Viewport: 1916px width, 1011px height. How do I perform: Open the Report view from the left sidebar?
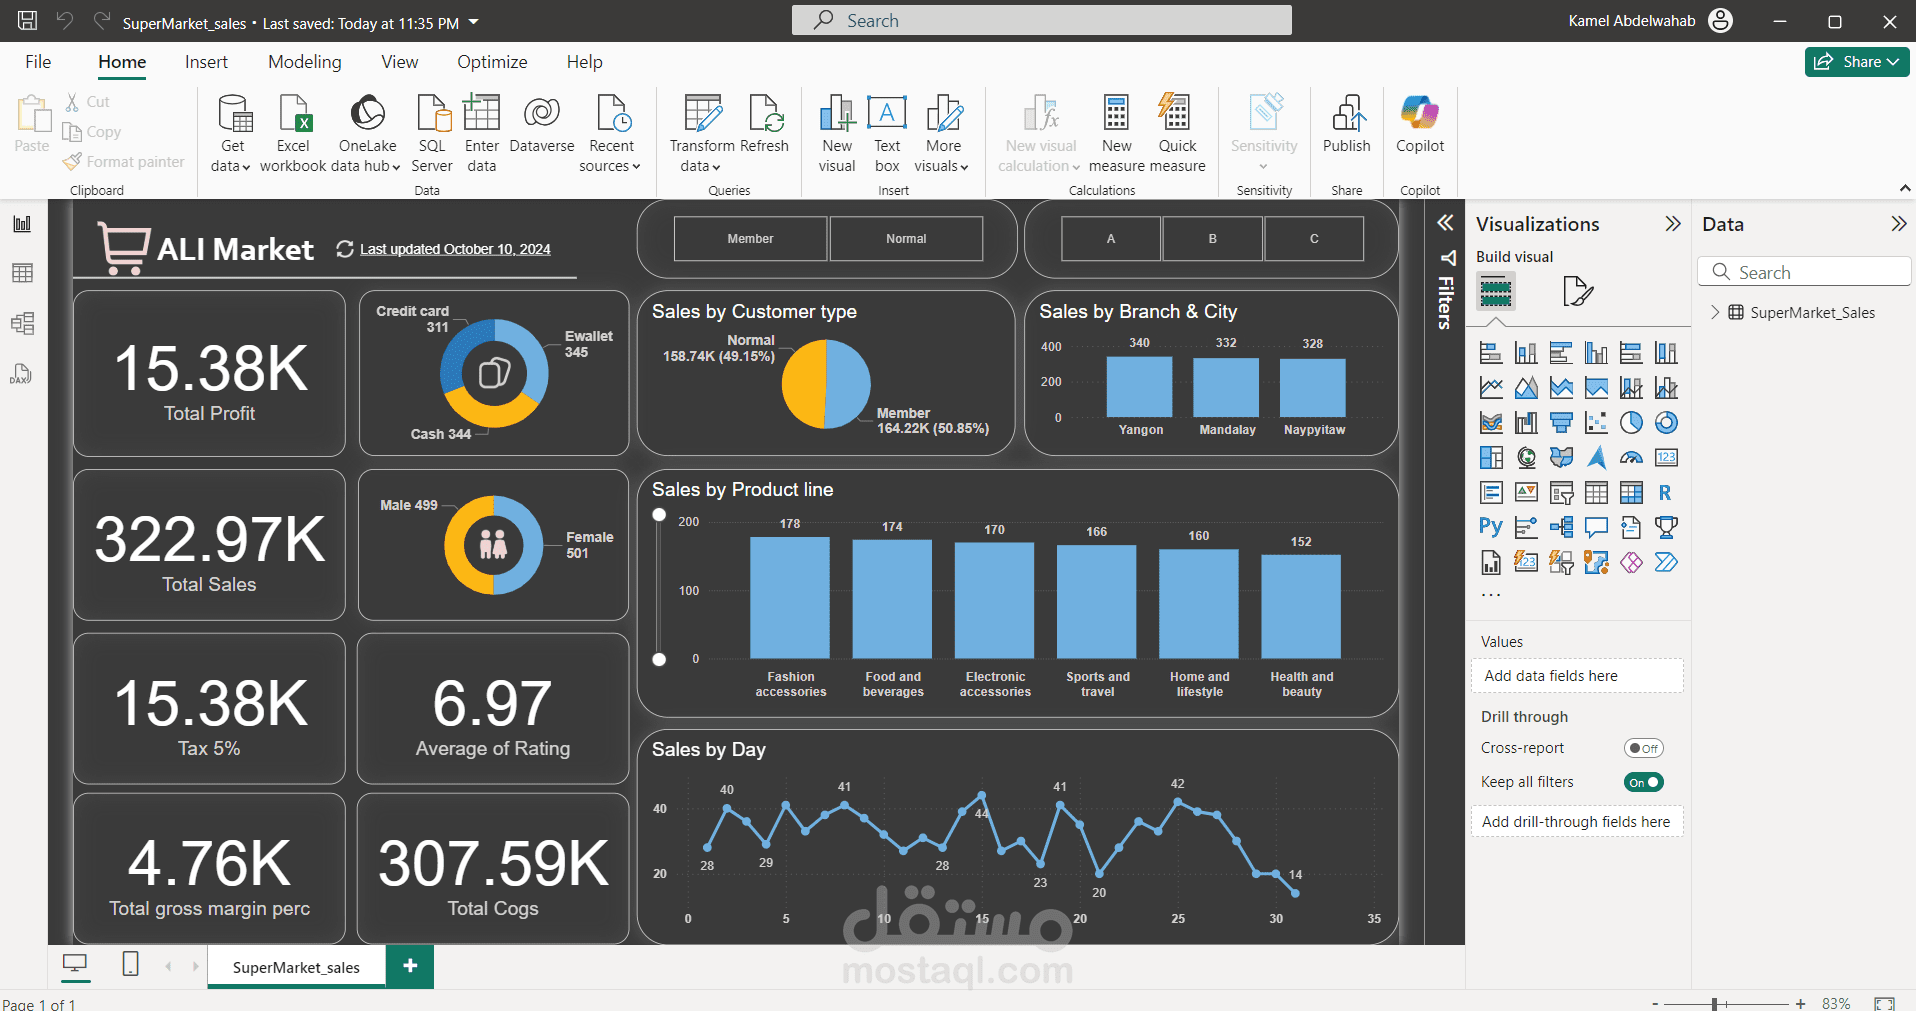coord(22,224)
